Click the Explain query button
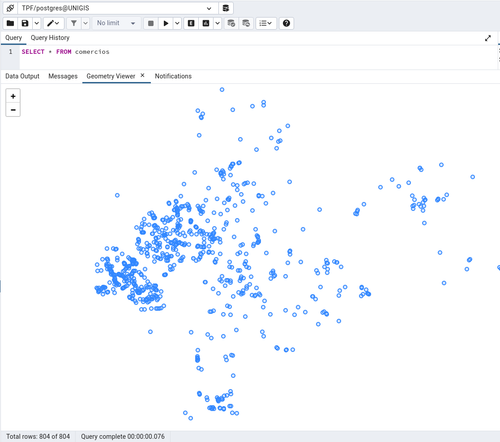This screenshot has height=442, width=500. tap(191, 23)
